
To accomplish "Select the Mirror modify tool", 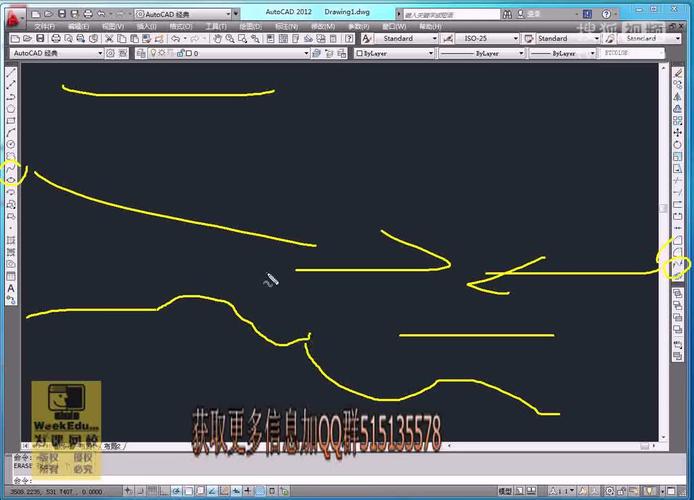I will tap(678, 97).
